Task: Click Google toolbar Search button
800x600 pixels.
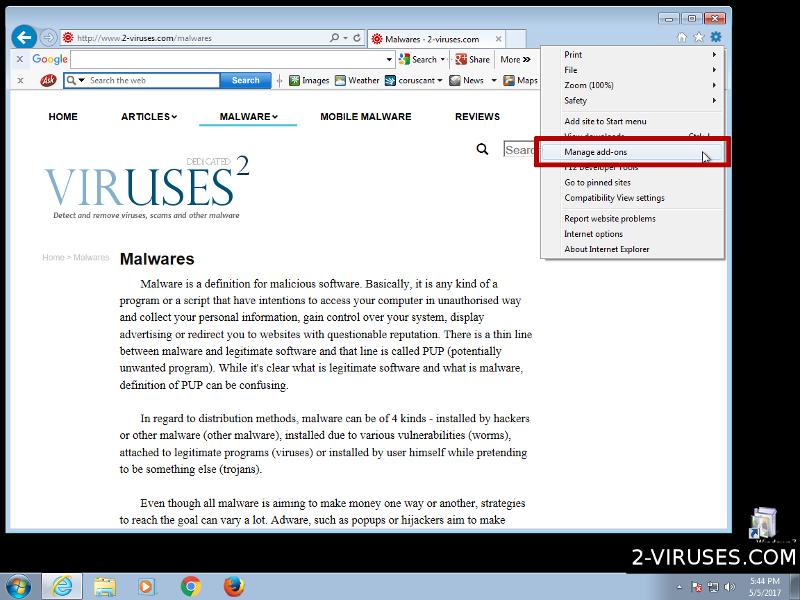Action: (x=418, y=59)
